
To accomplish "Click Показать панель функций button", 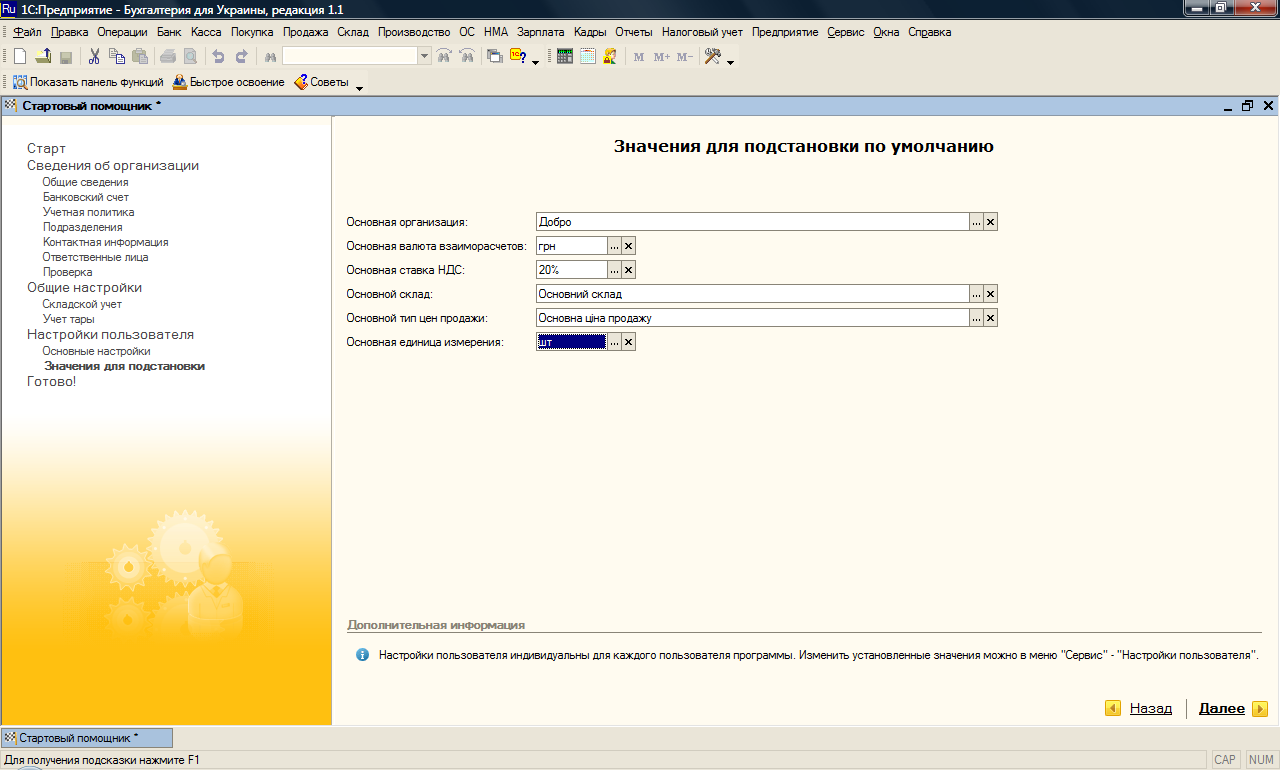I will (88, 82).
